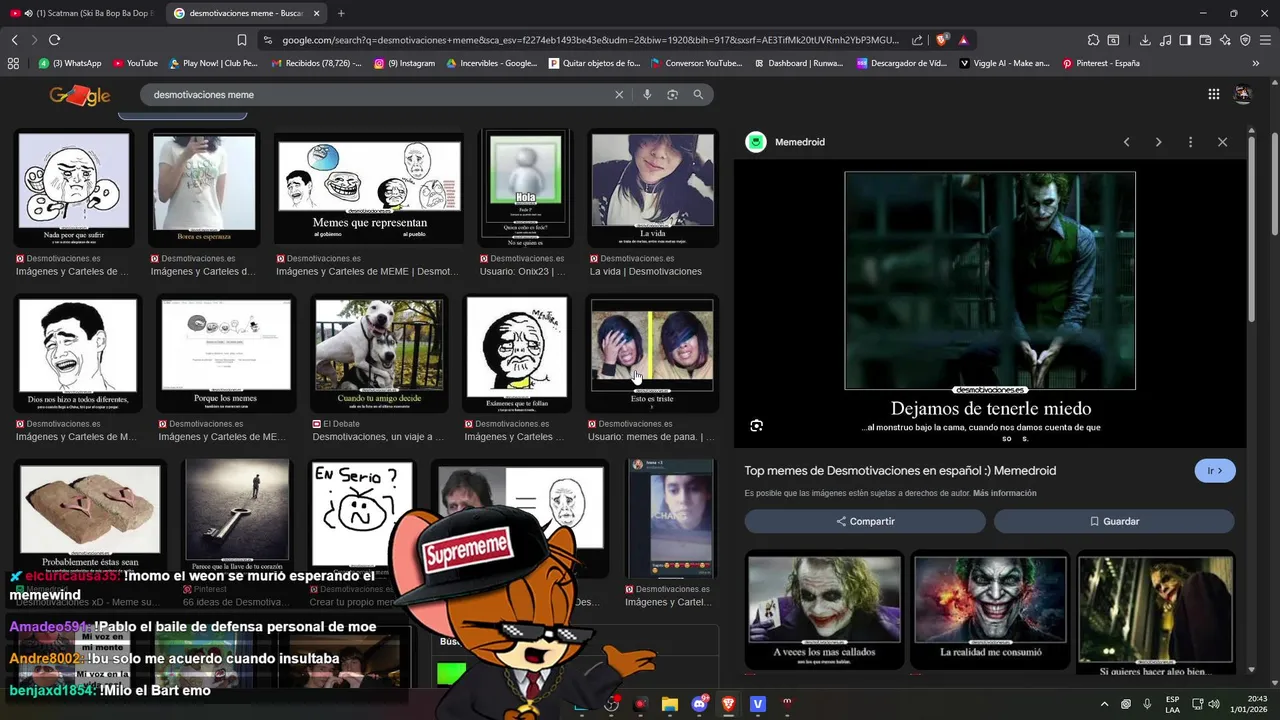Show hidden system tray icons
The image size is (1280, 720).
(x=1105, y=704)
